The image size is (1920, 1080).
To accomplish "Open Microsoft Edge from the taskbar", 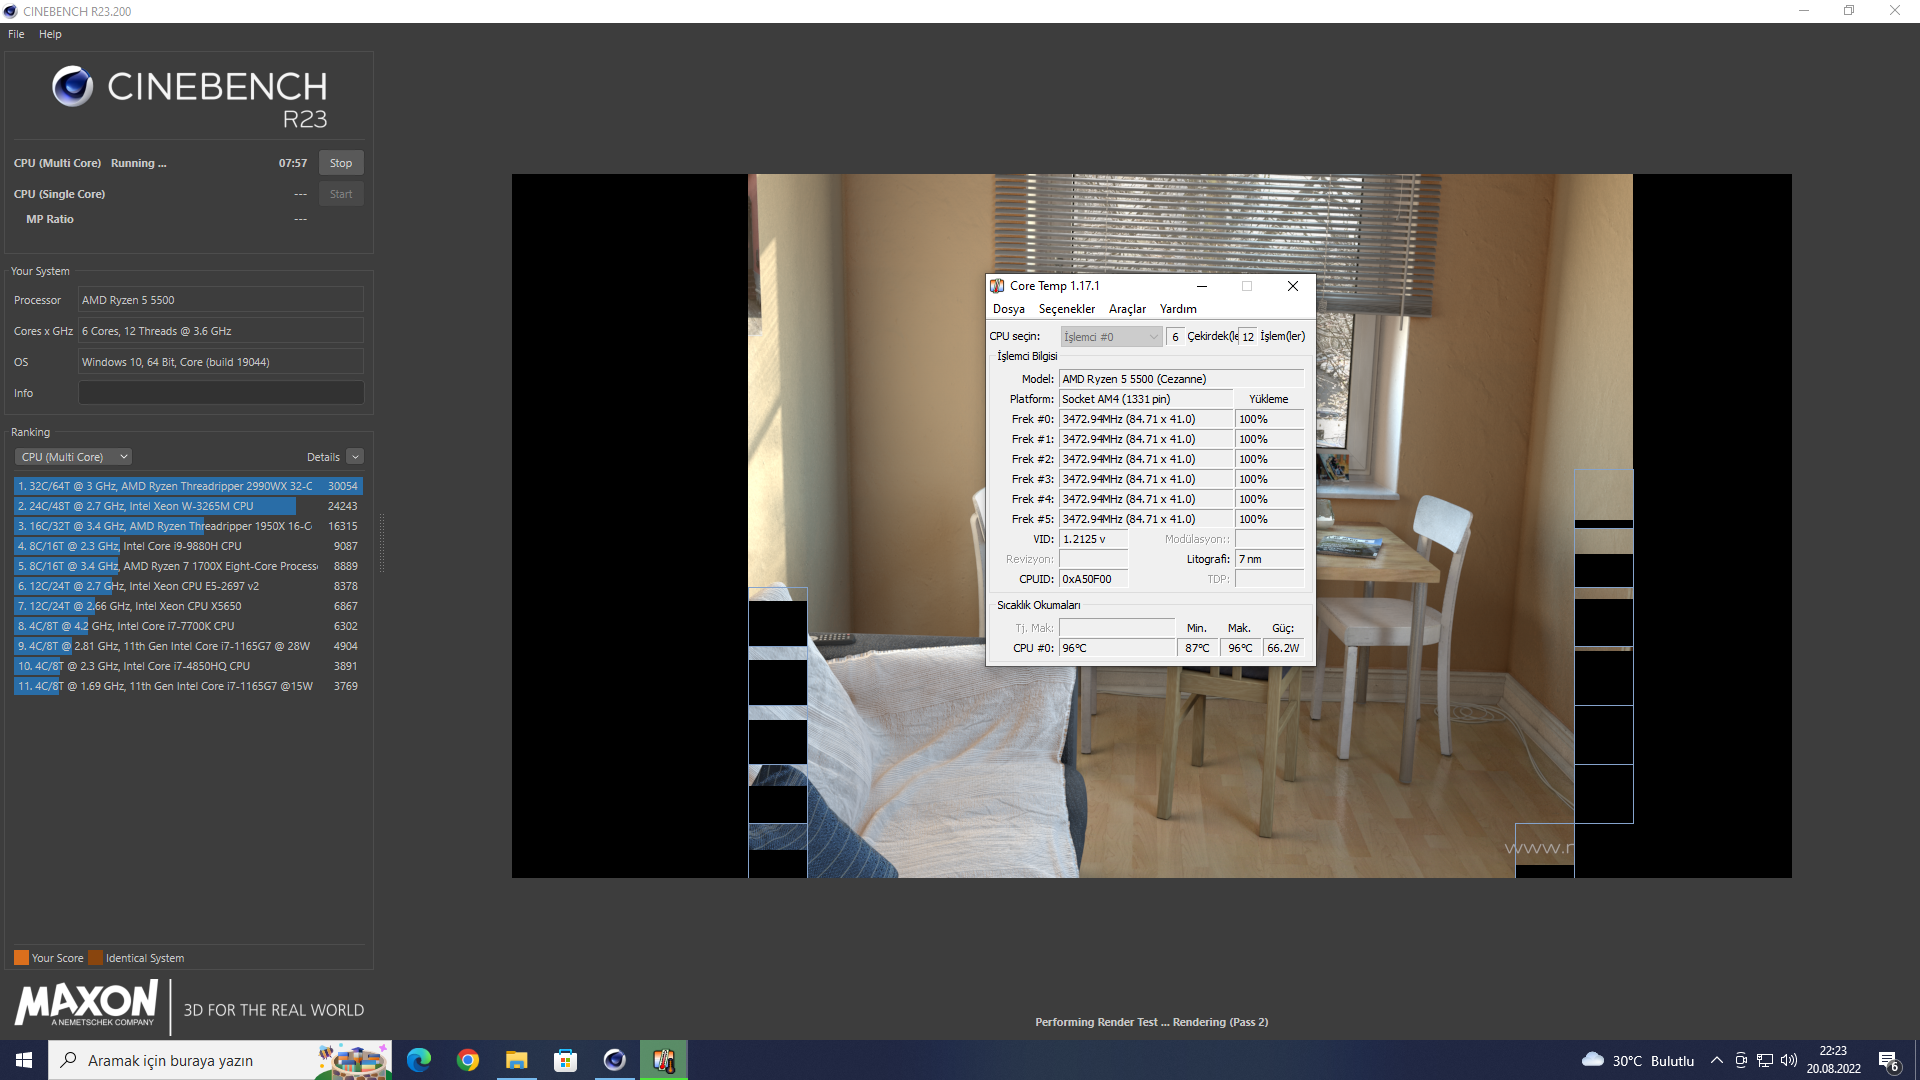I will pyautogui.click(x=419, y=1060).
